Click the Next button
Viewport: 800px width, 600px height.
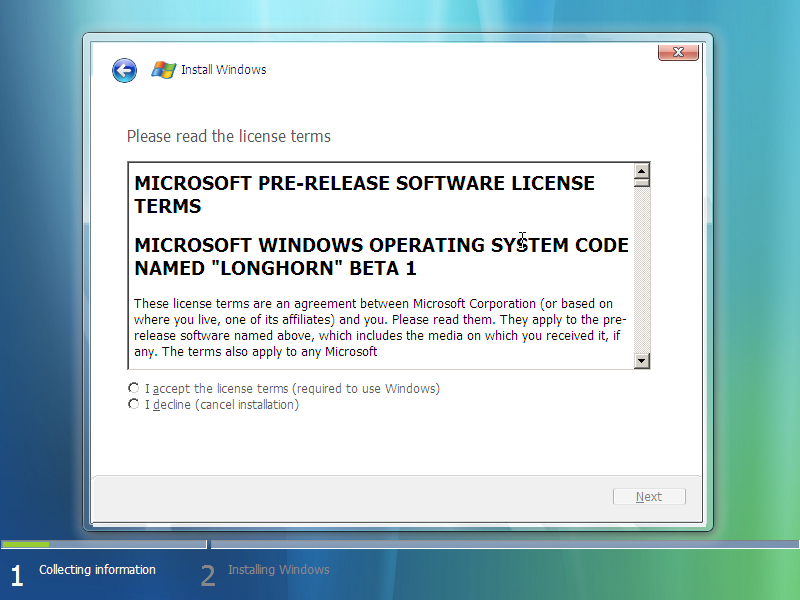coord(649,496)
